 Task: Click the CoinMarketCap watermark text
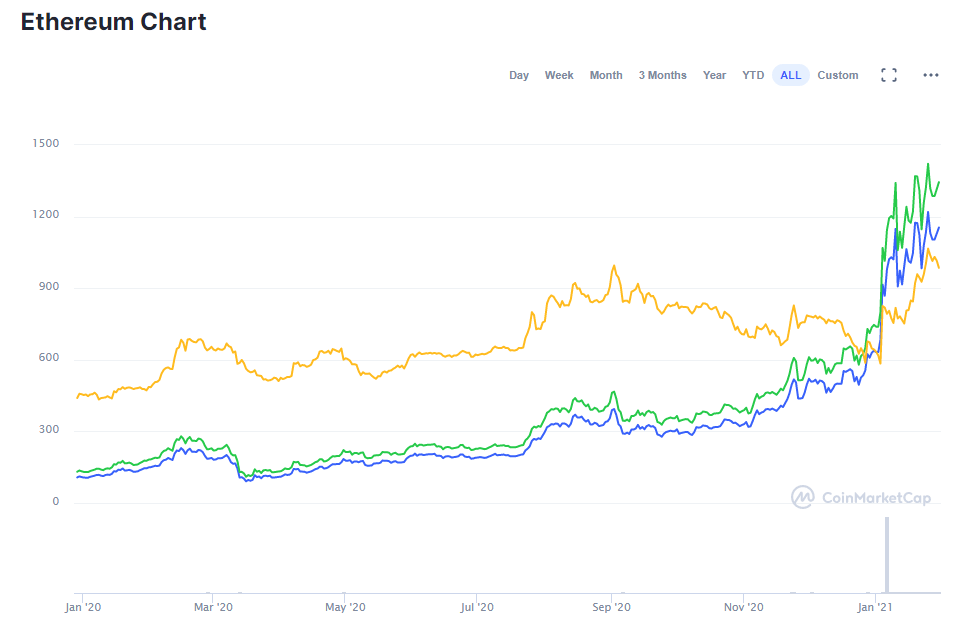[876, 497]
